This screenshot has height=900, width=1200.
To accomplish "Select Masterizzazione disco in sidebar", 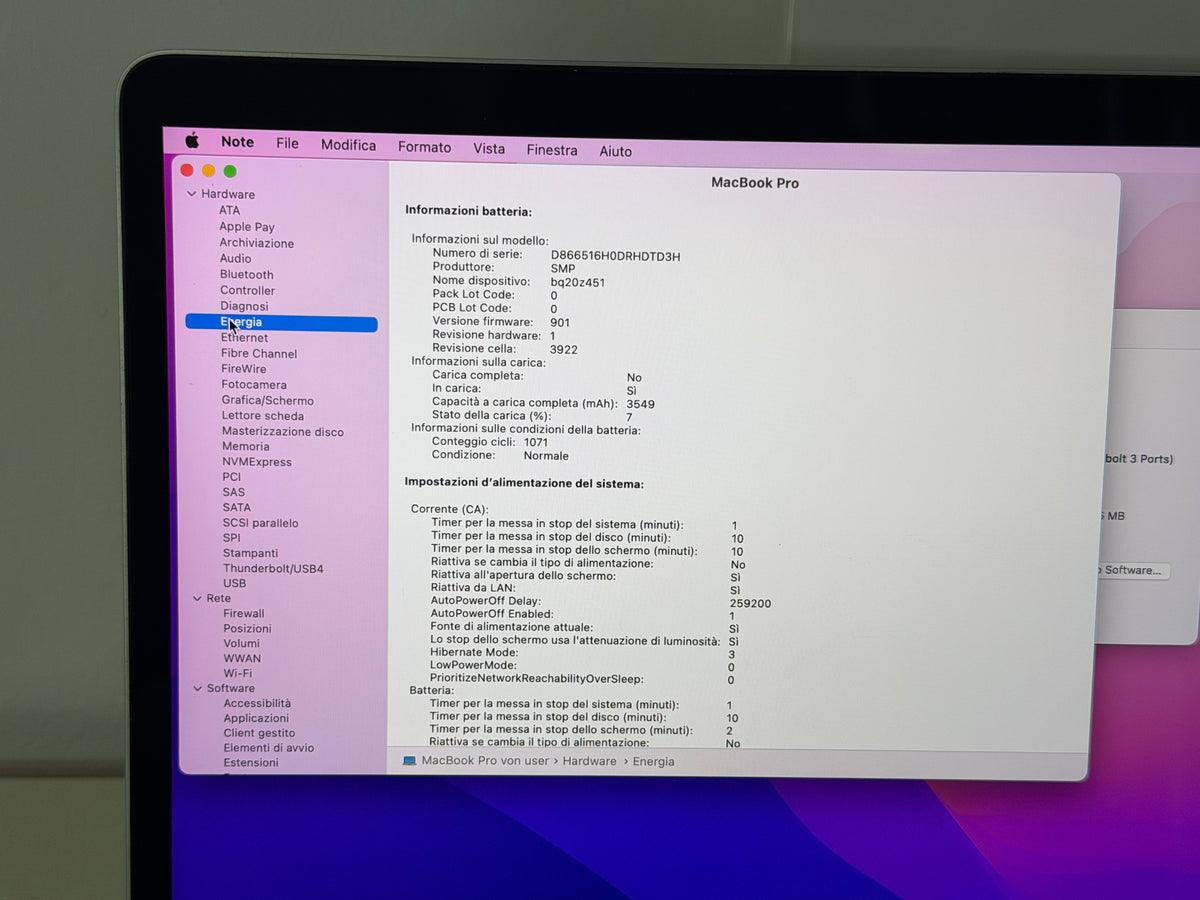I will pyautogui.click(x=283, y=432).
